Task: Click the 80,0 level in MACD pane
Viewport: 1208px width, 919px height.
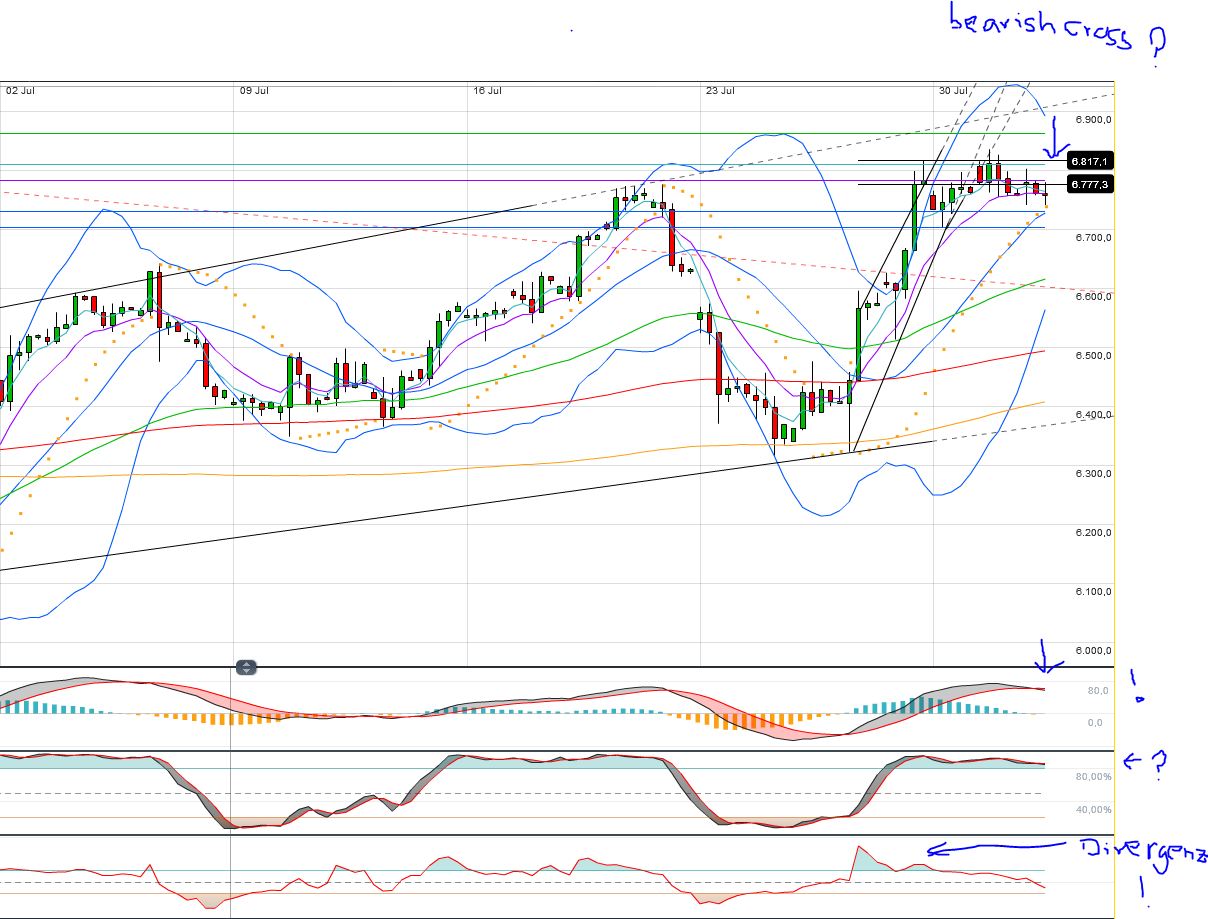Action: (1098, 691)
